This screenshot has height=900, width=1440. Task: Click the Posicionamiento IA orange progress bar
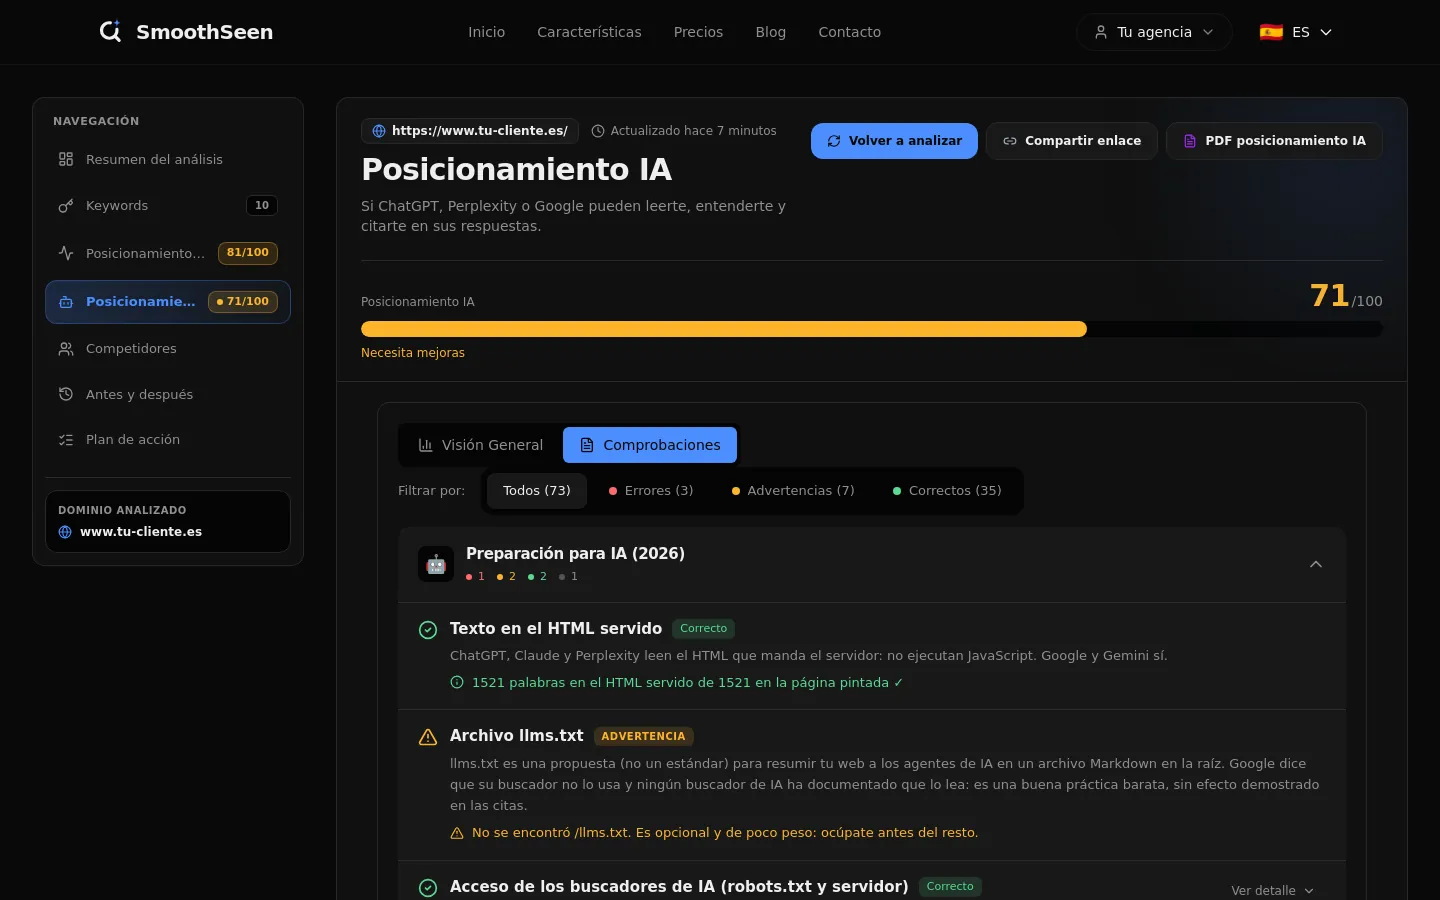pyautogui.click(x=724, y=329)
